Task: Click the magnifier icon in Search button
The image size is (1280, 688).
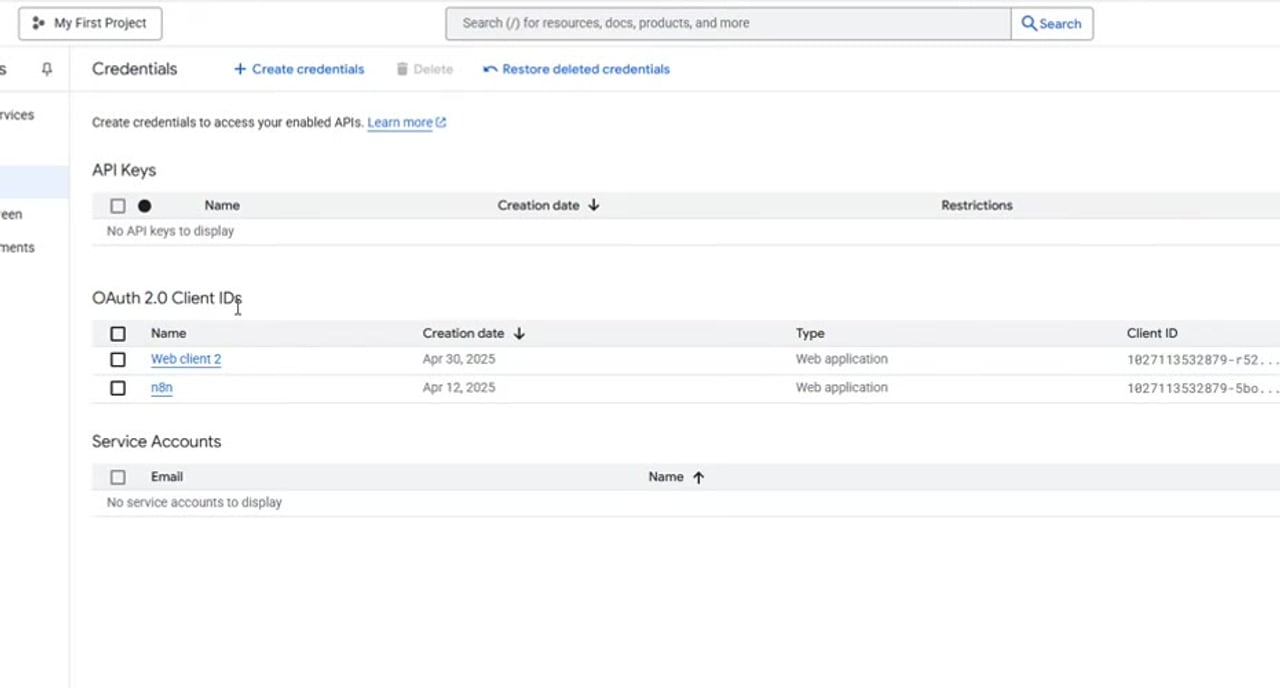Action: 1029,23
